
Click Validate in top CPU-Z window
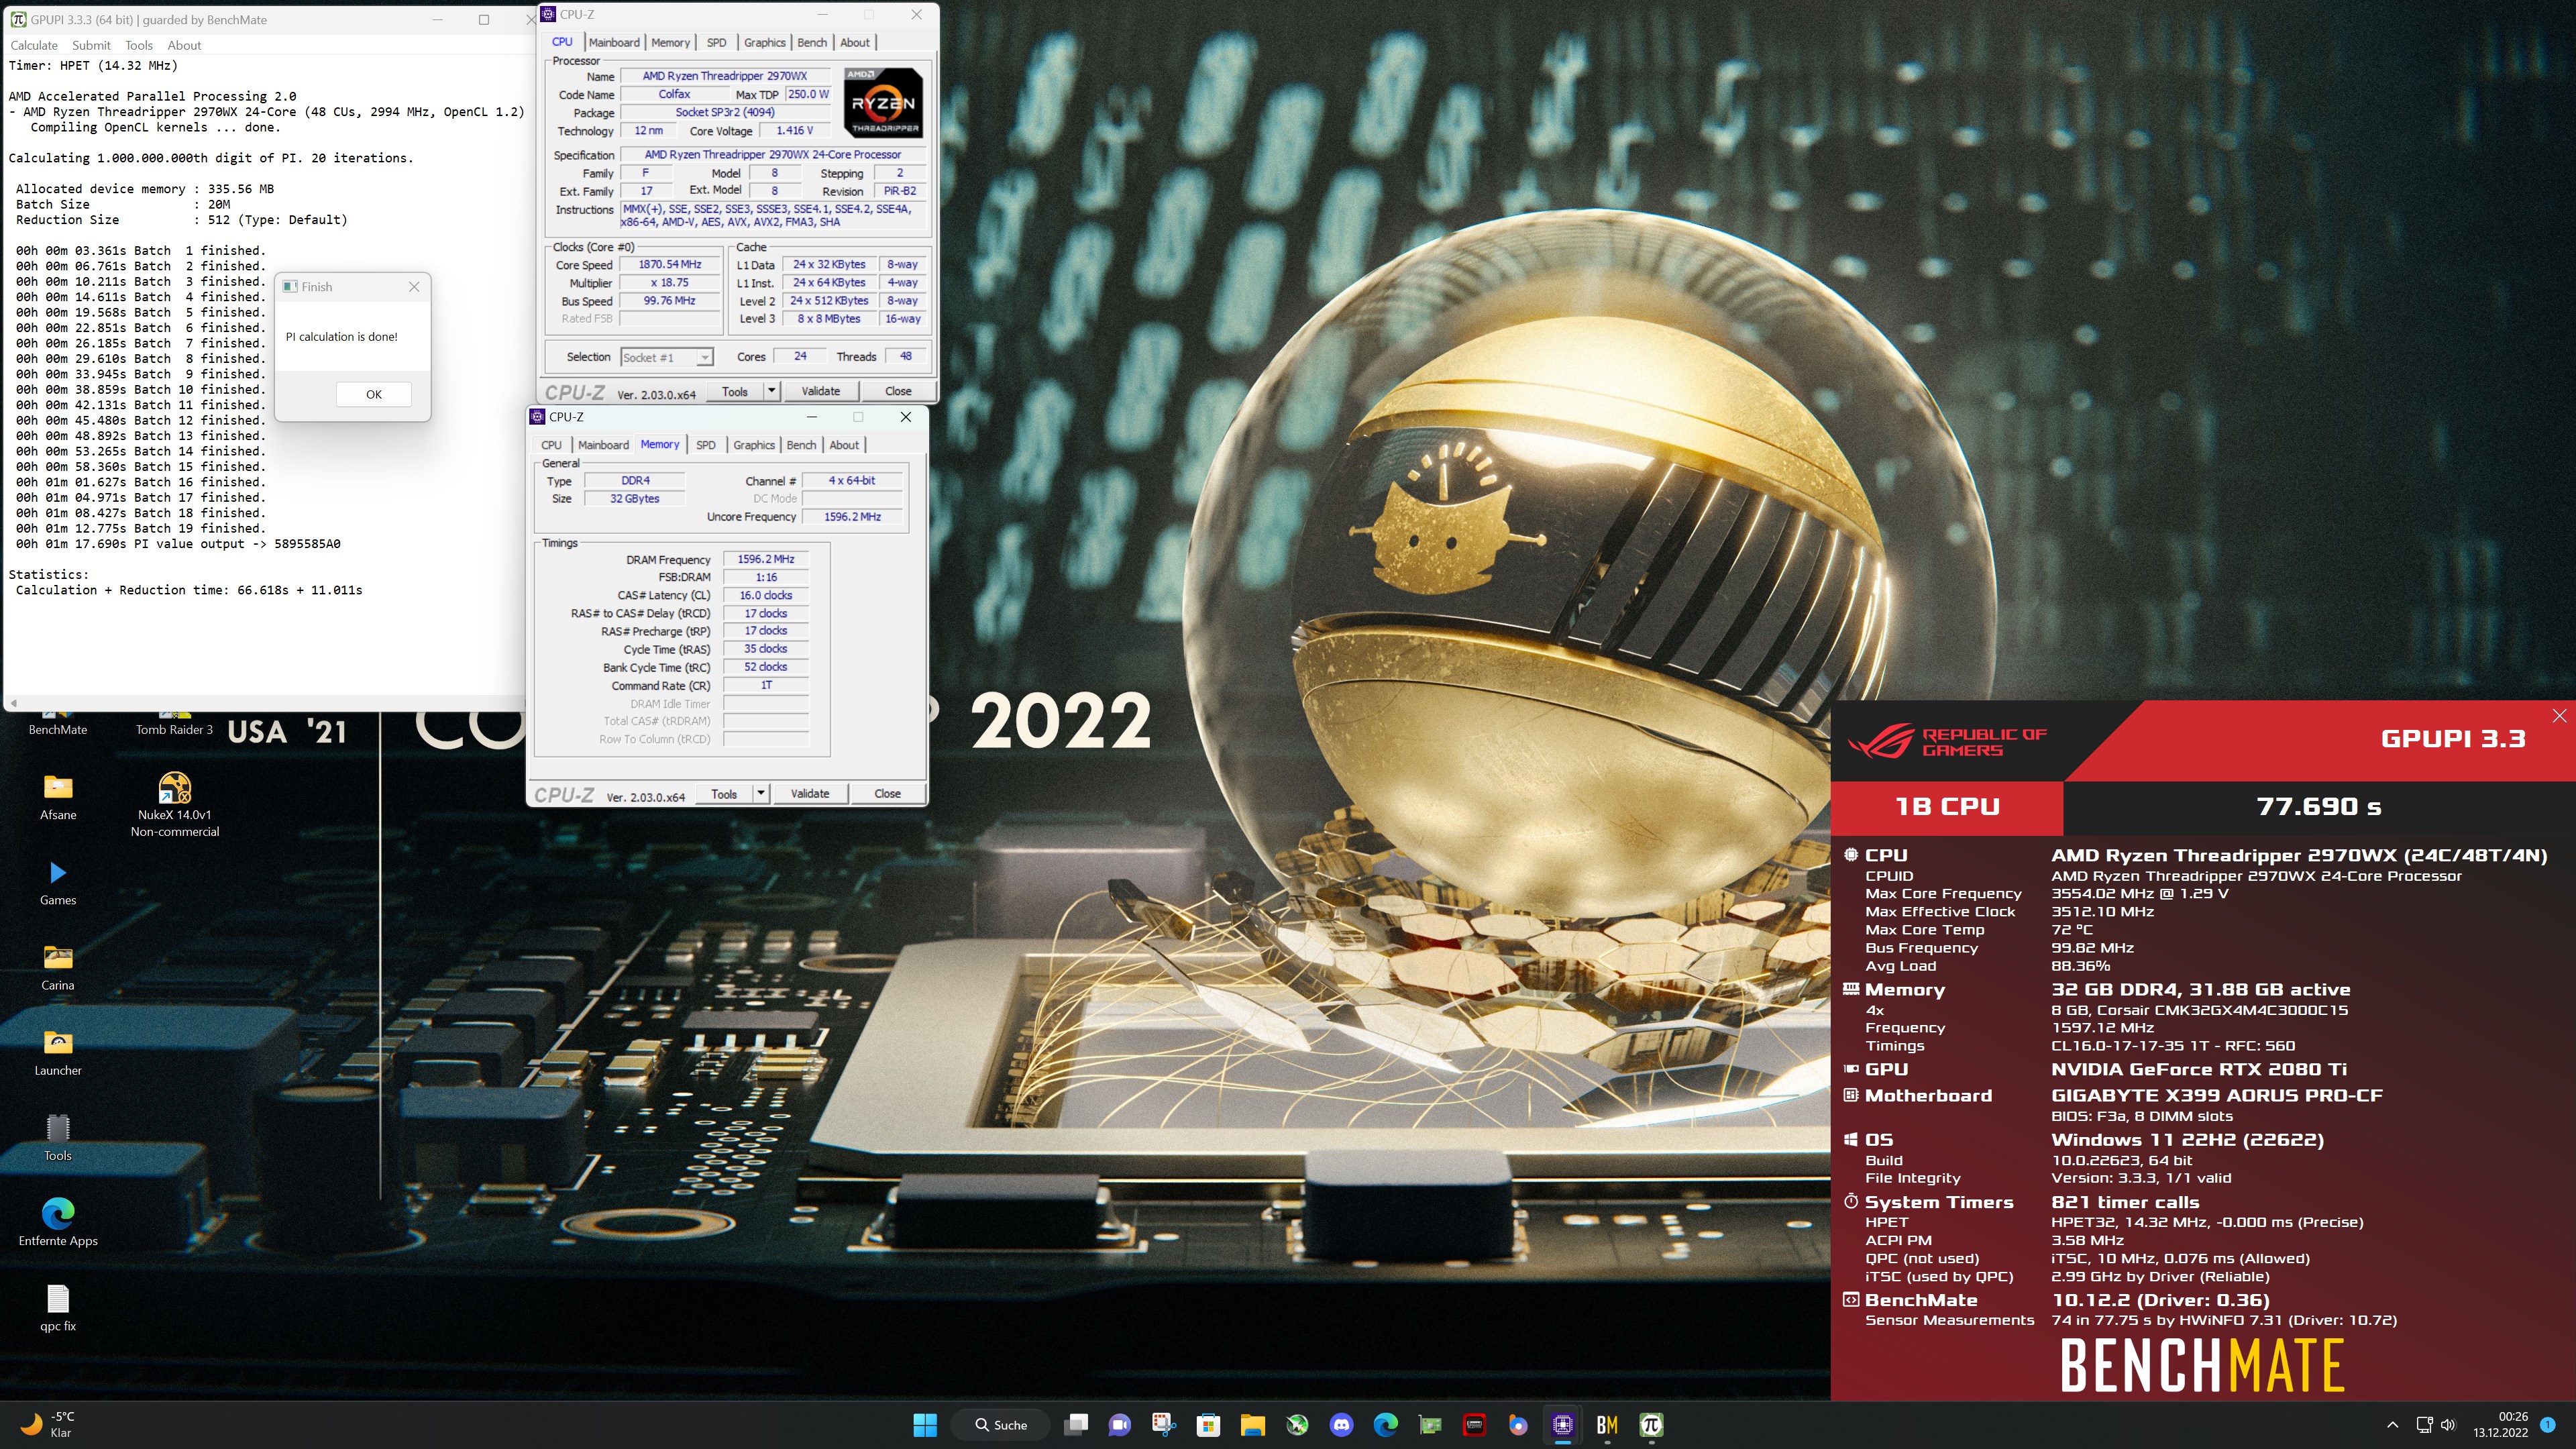click(821, 391)
